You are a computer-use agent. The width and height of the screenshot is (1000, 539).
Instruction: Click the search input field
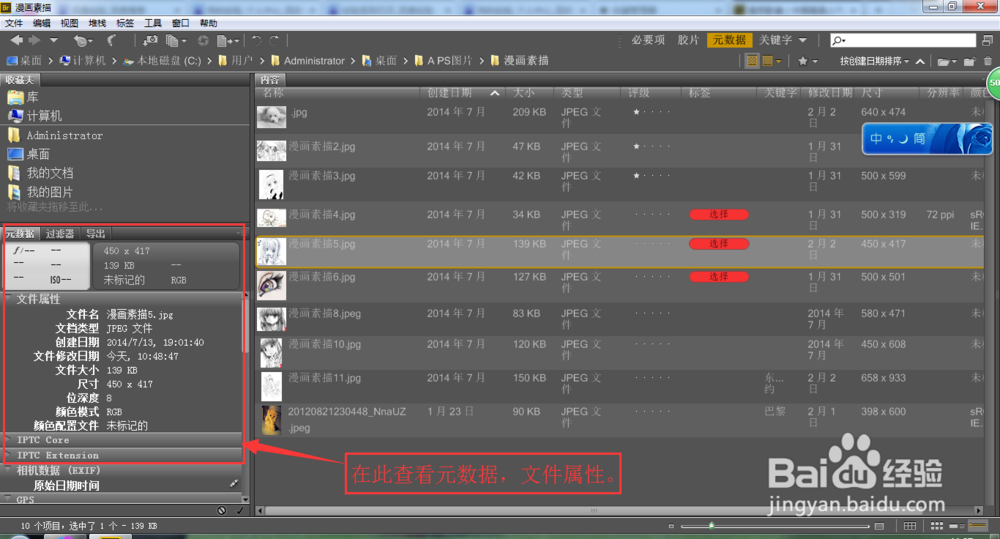(x=902, y=40)
